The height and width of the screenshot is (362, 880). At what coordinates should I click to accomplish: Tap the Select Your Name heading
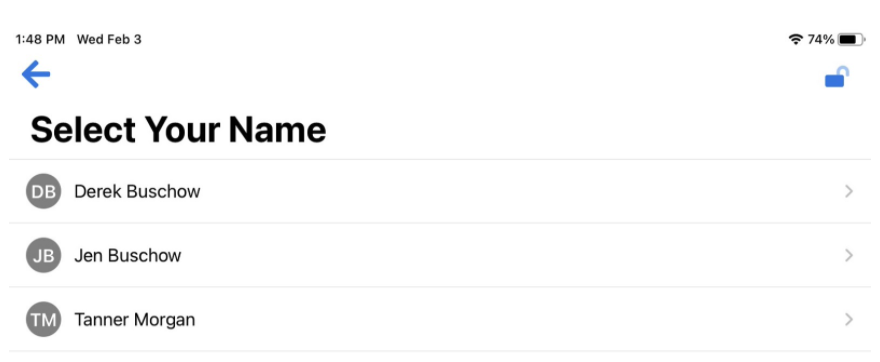click(x=178, y=129)
